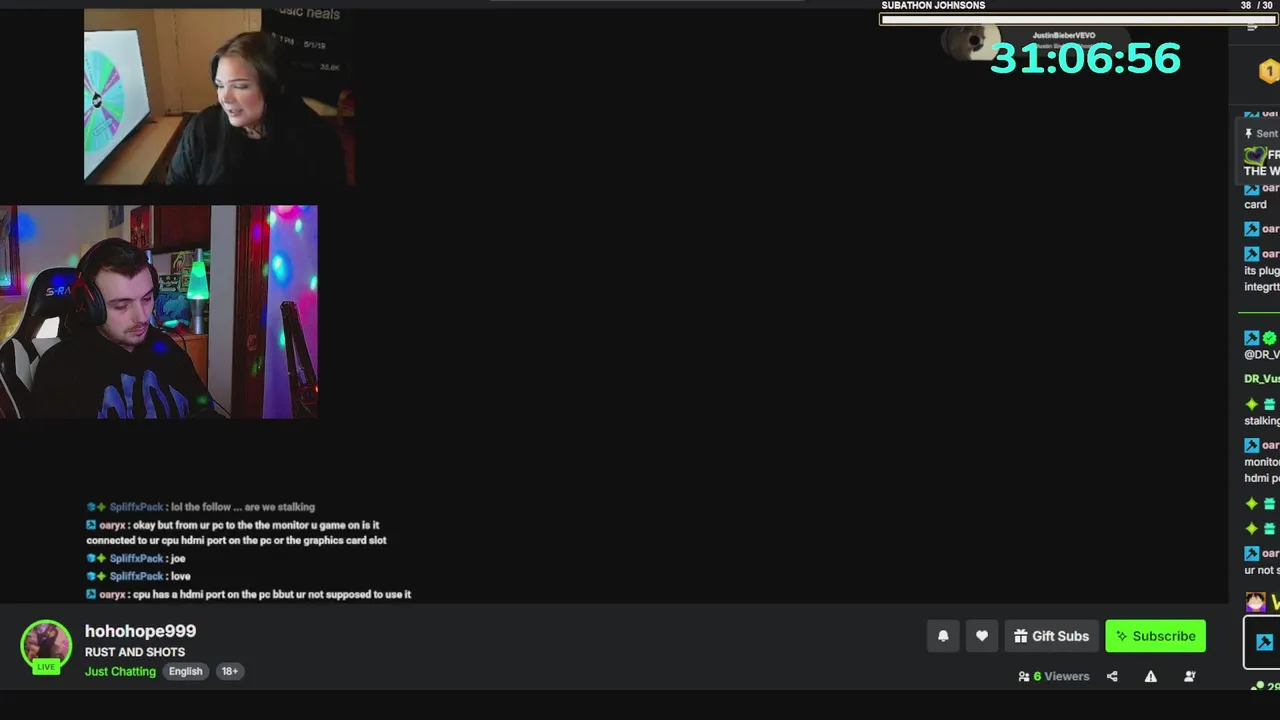1280x720 pixels.
Task: Click the Gift Subs button
Action: (x=1051, y=636)
